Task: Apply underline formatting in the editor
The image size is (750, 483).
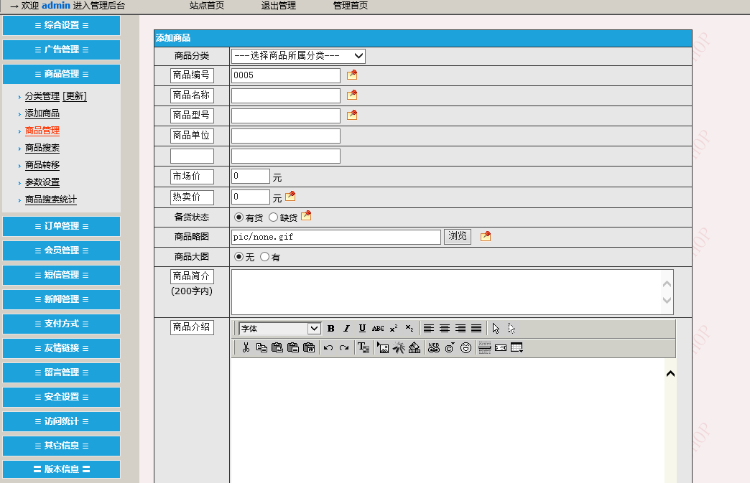Action: point(362,329)
